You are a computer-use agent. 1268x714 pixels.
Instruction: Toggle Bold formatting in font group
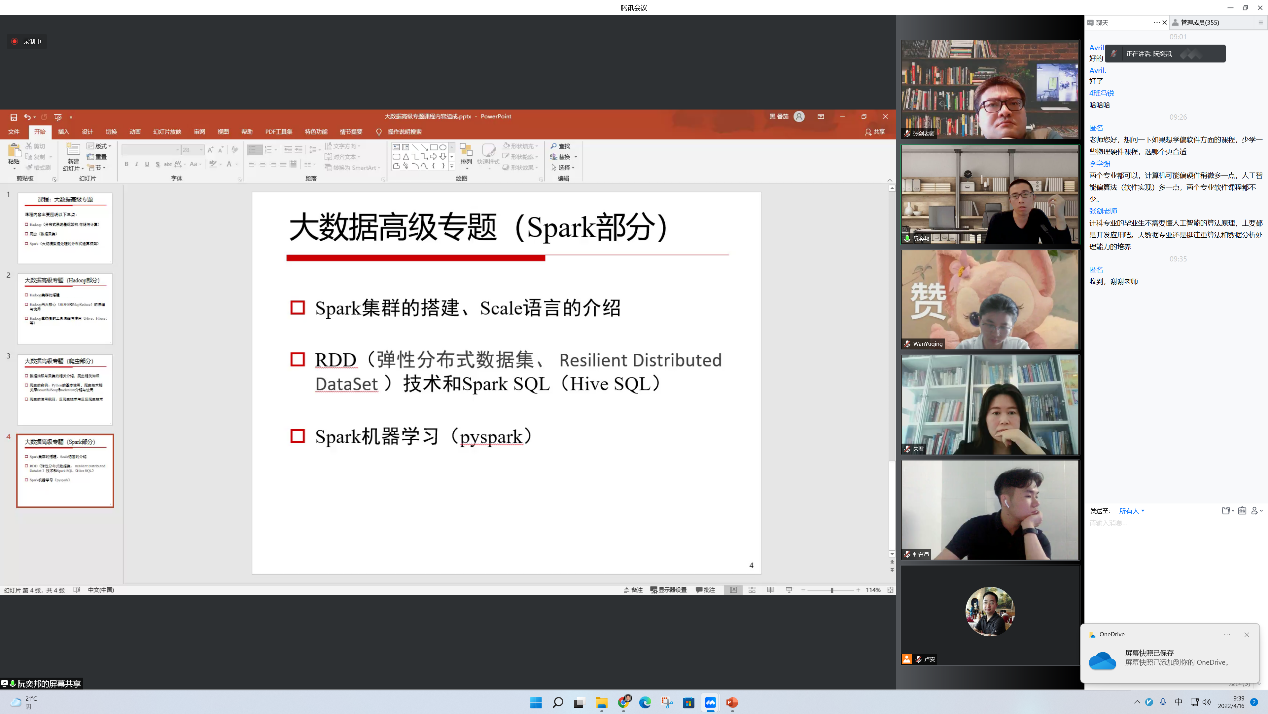[126, 164]
